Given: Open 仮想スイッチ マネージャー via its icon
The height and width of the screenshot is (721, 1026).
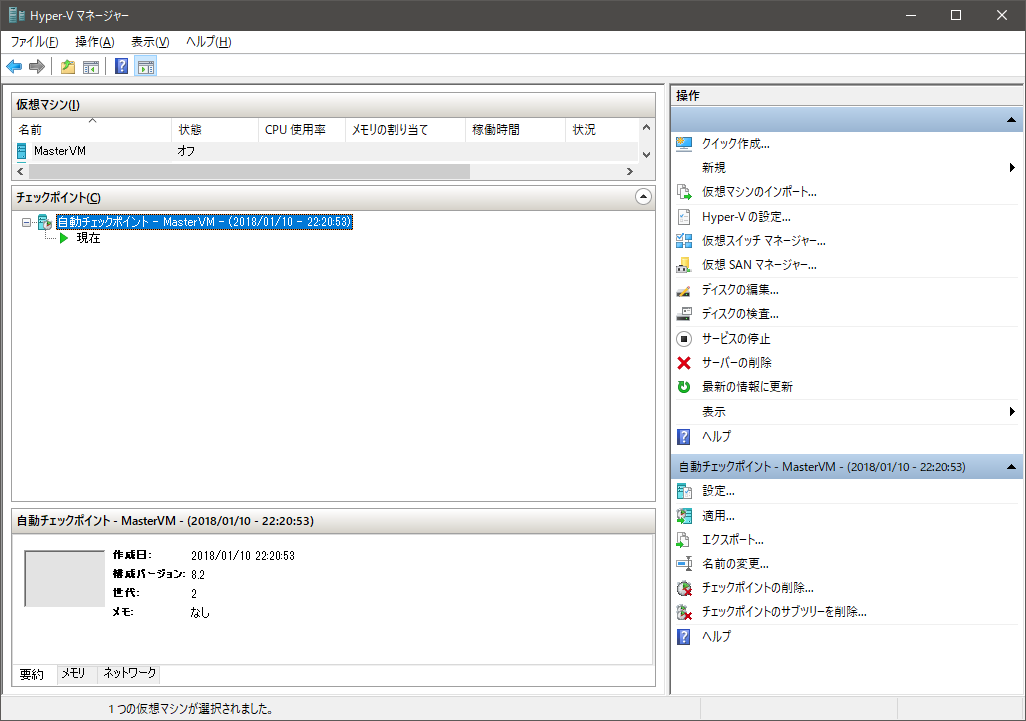Looking at the screenshot, I should pyautogui.click(x=685, y=240).
